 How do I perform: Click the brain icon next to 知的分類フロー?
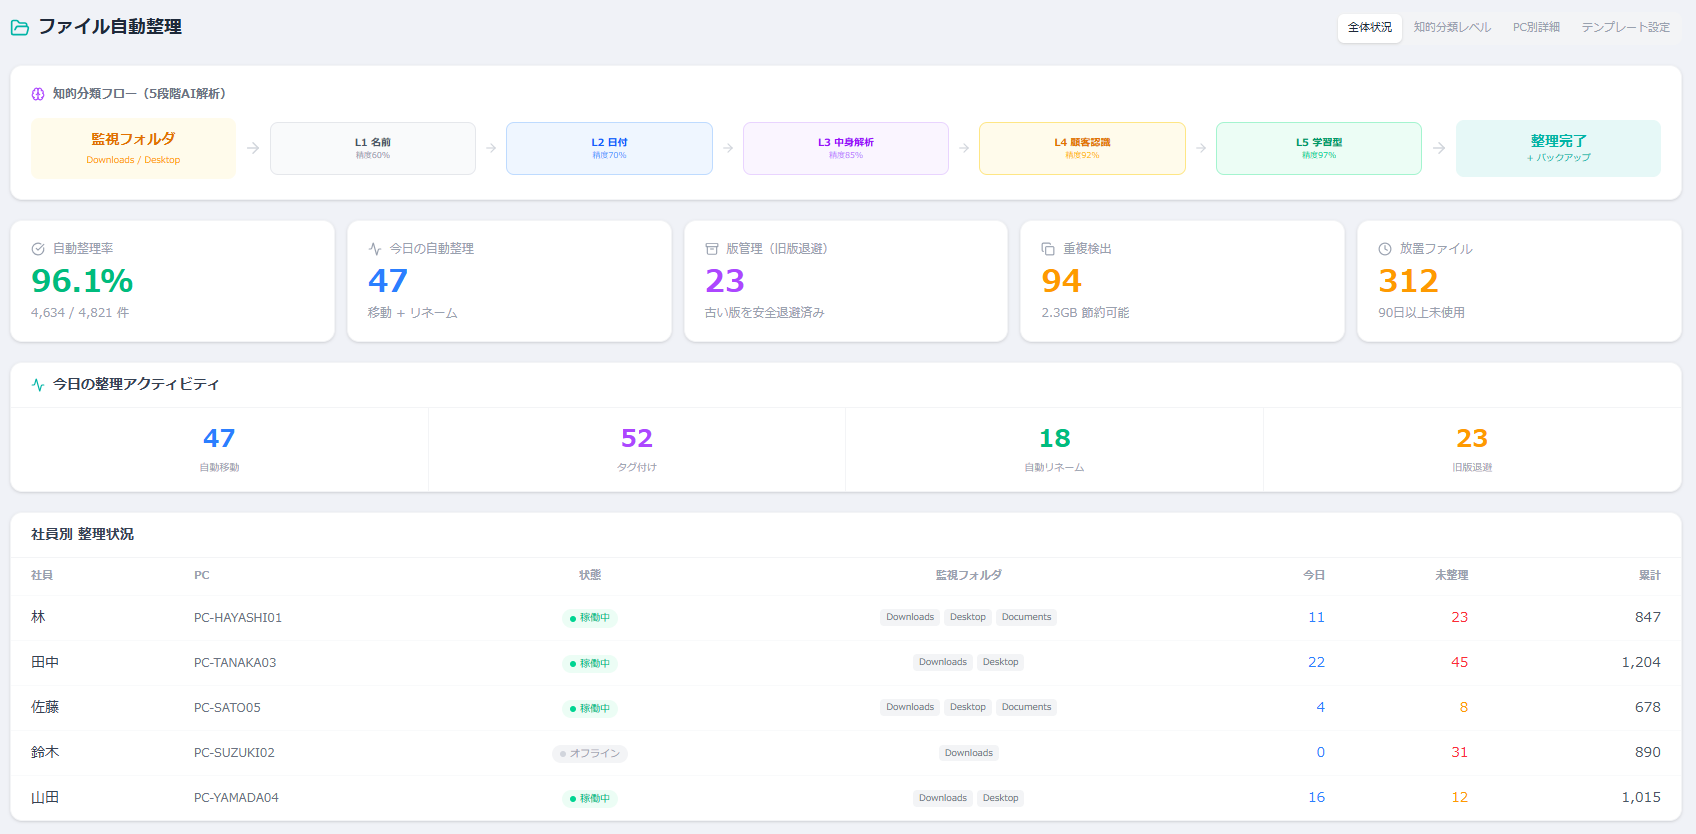[38, 94]
